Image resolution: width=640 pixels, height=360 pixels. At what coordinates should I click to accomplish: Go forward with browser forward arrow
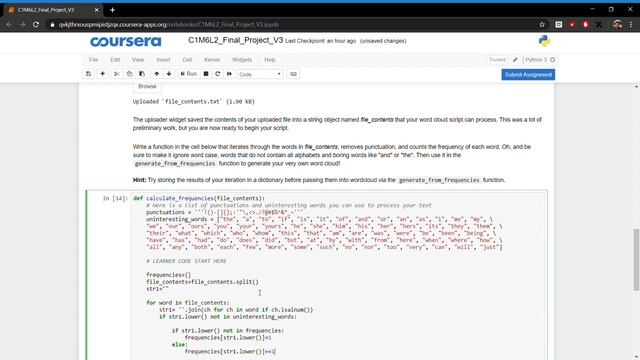[x=22, y=24]
